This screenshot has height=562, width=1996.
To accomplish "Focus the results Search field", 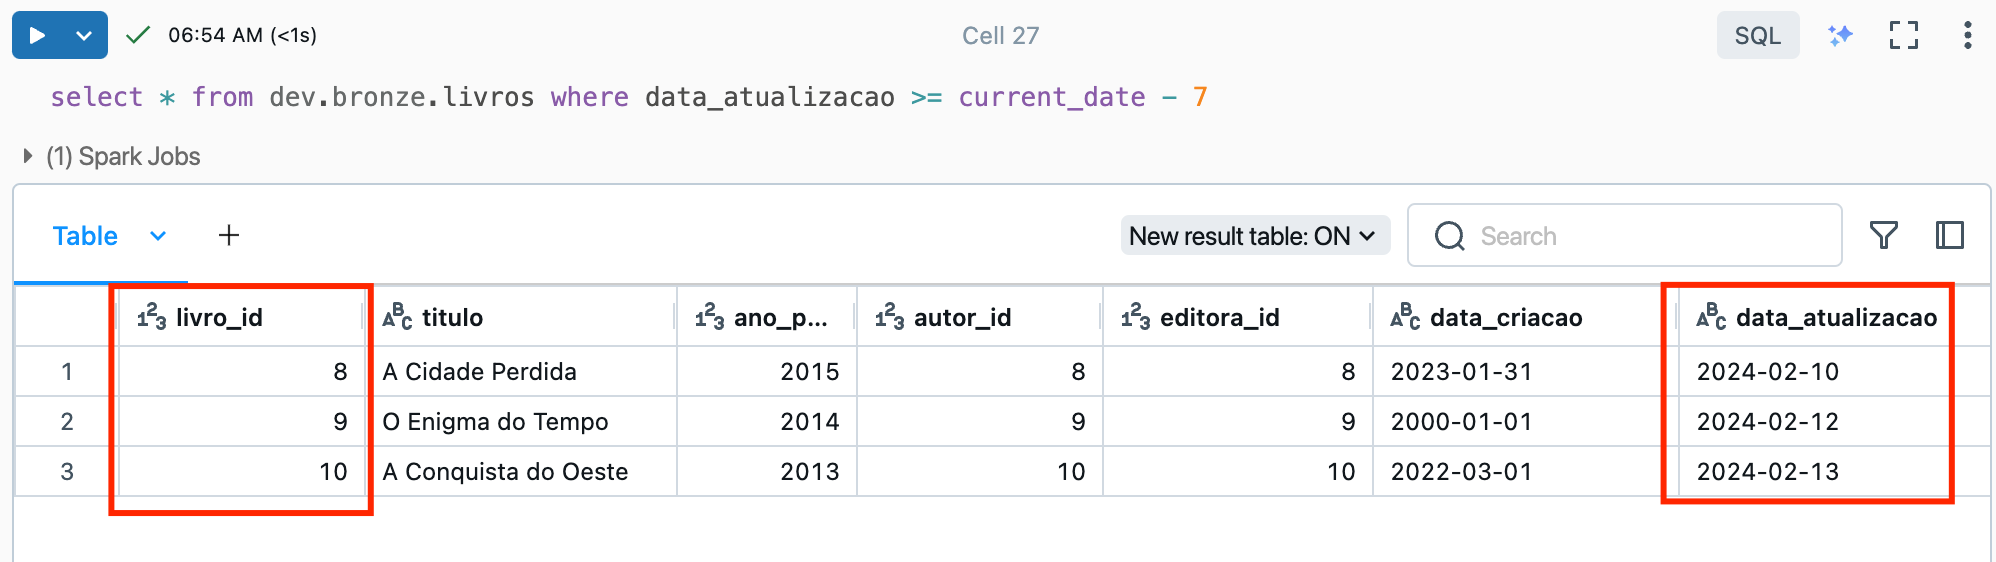I will [x=1624, y=235].
